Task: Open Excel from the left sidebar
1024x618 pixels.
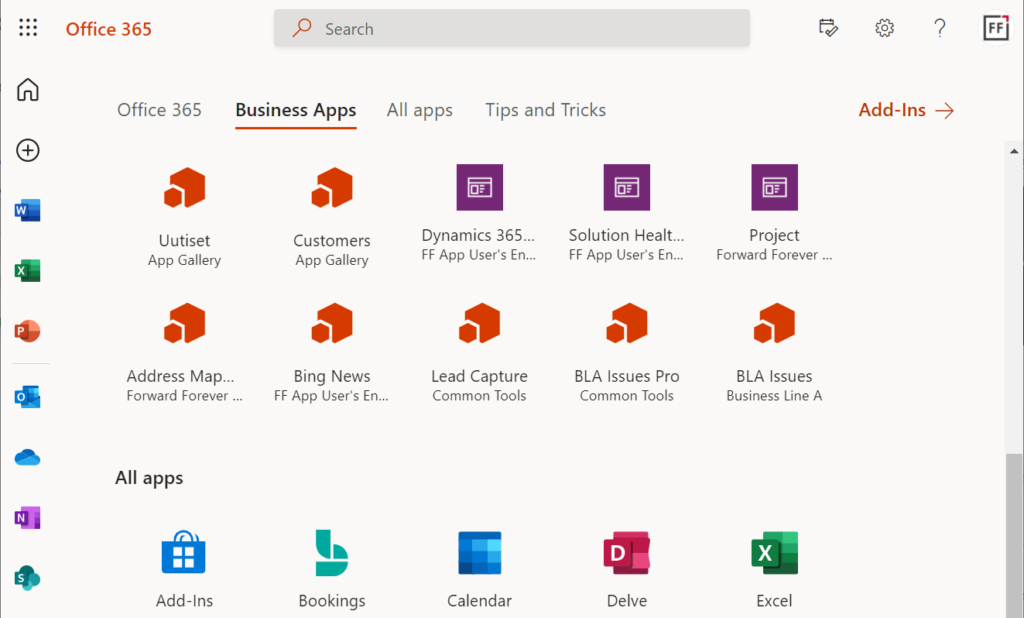Action: (27, 270)
